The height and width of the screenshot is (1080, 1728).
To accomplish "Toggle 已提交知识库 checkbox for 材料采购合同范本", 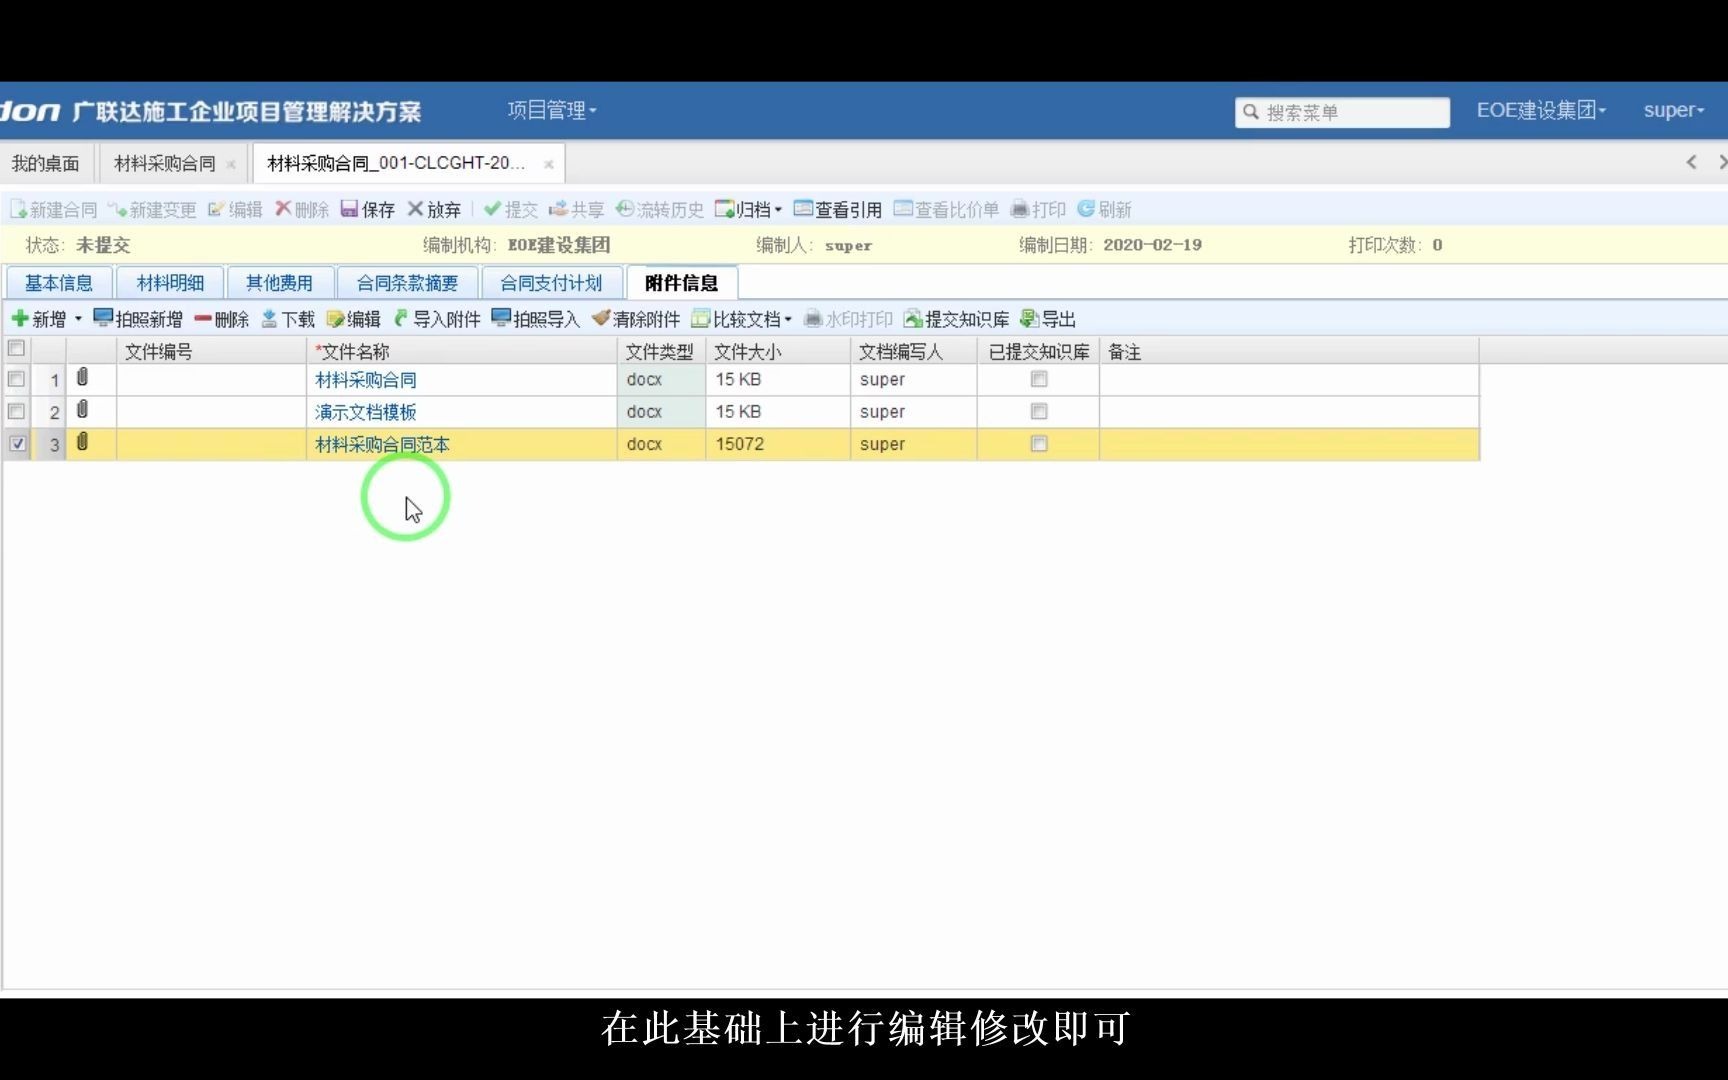I will pyautogui.click(x=1039, y=443).
